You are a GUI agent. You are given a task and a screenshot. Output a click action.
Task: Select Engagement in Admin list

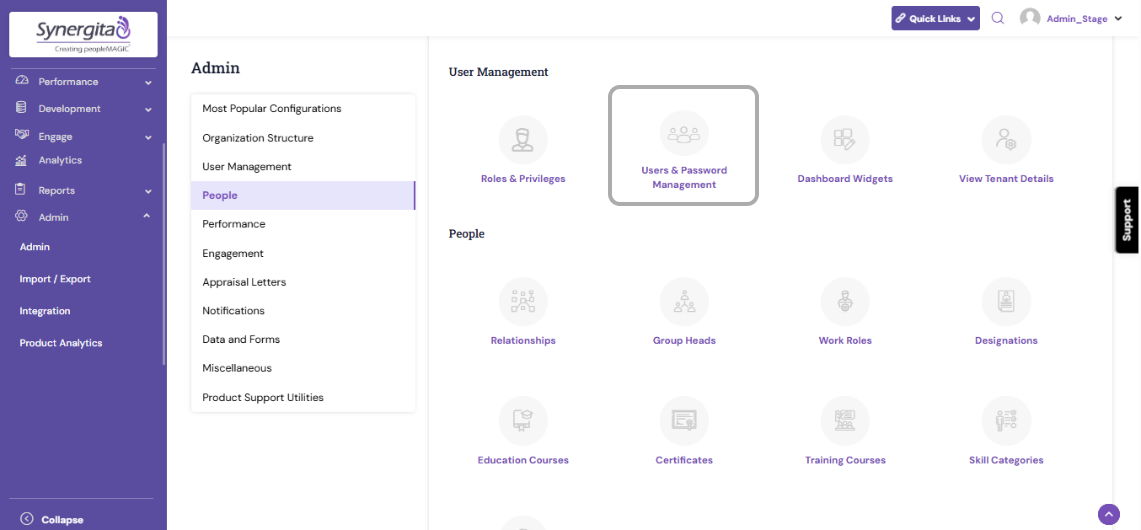coord(303,253)
